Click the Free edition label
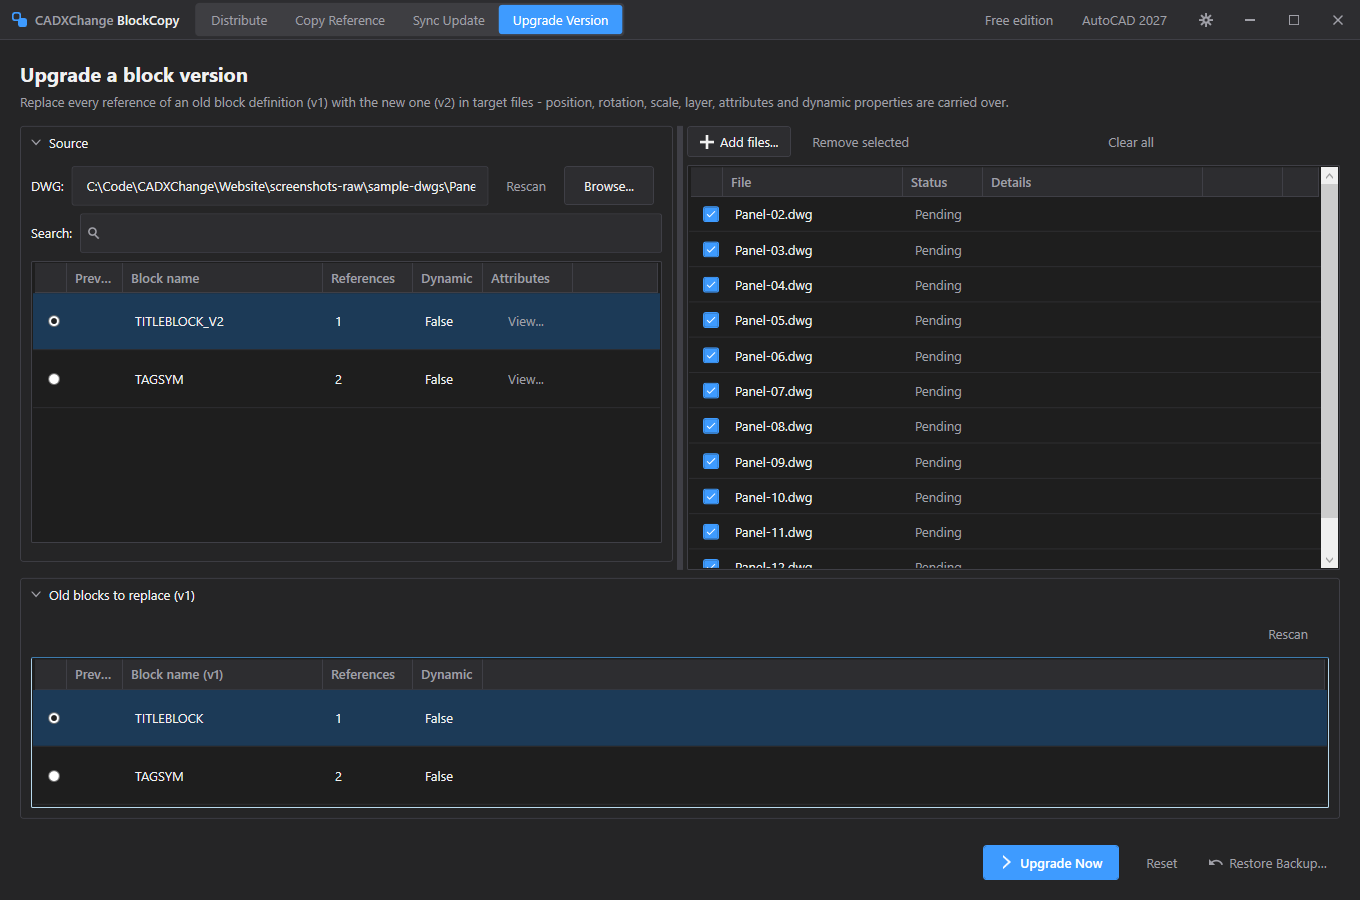The image size is (1360, 900). tap(1019, 20)
